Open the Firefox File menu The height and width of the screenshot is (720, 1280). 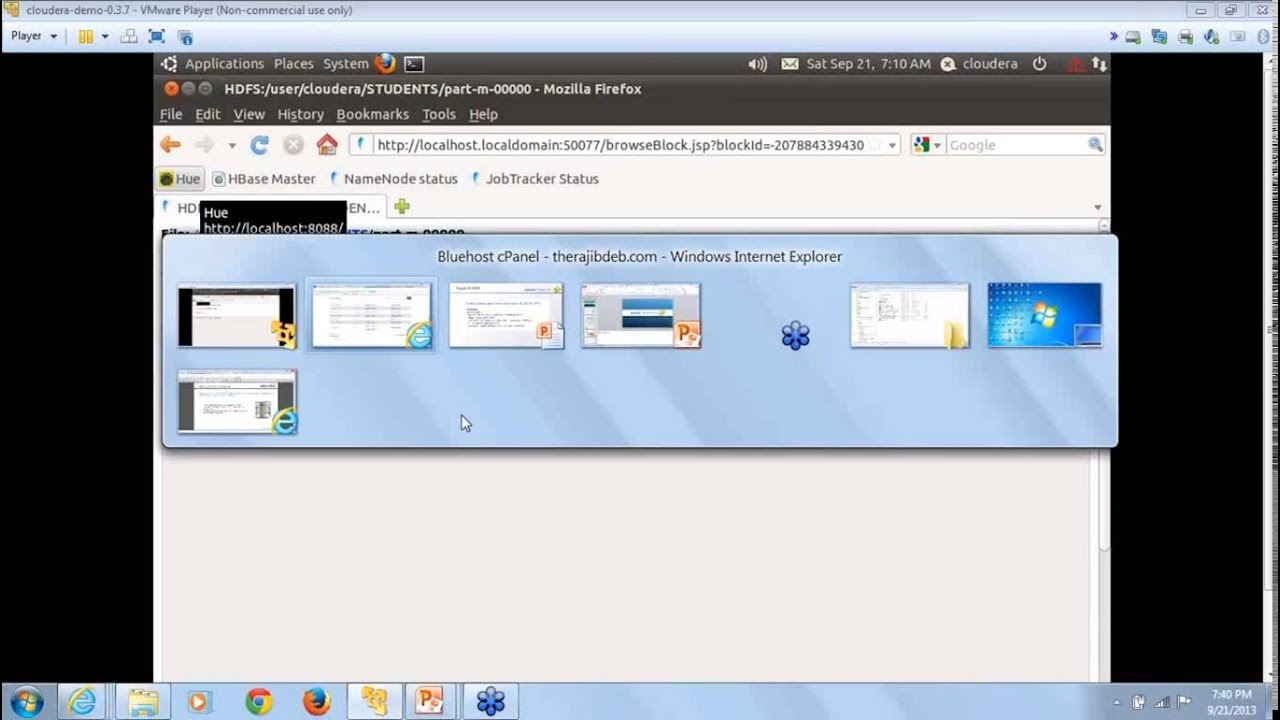(171, 114)
